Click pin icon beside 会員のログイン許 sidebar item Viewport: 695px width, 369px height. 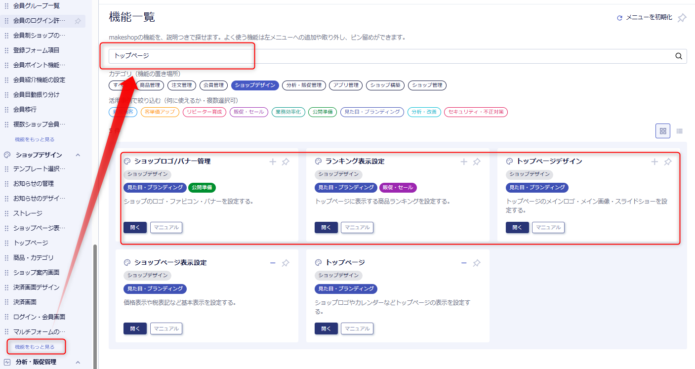tap(78, 21)
